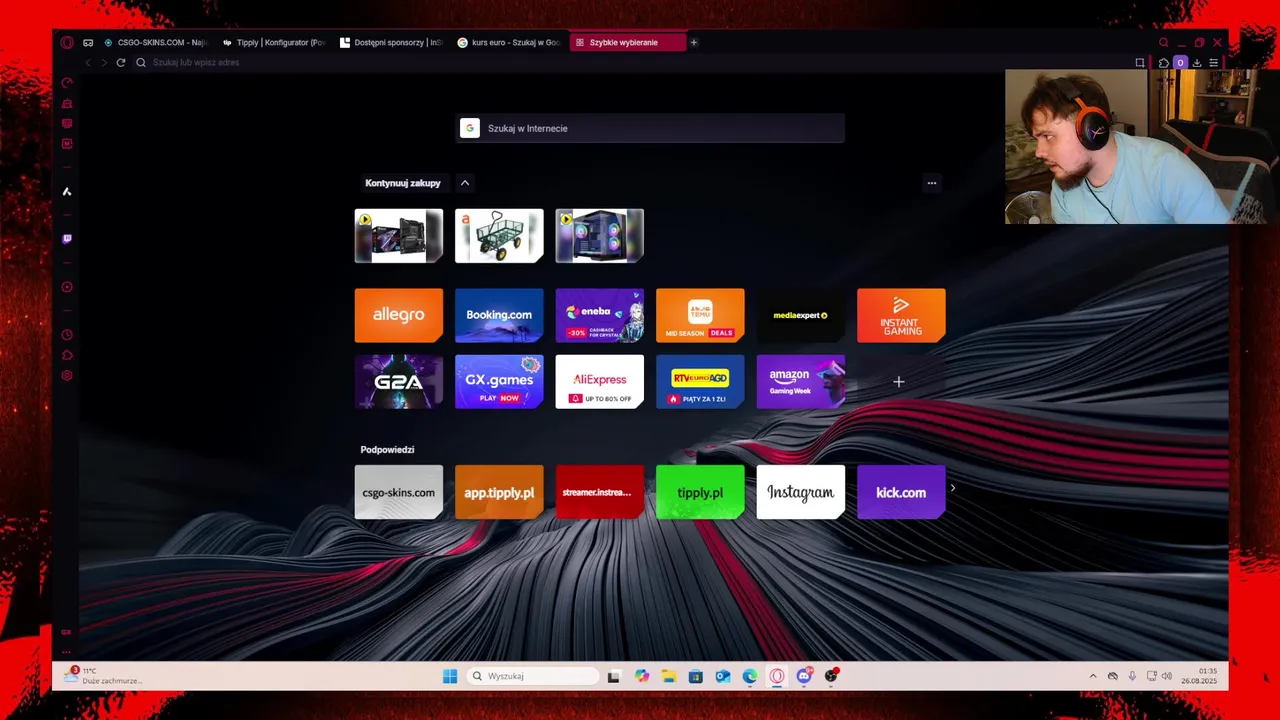Open the Instant Gaming speed dial tile
This screenshot has width=1280, height=720.
tap(901, 315)
